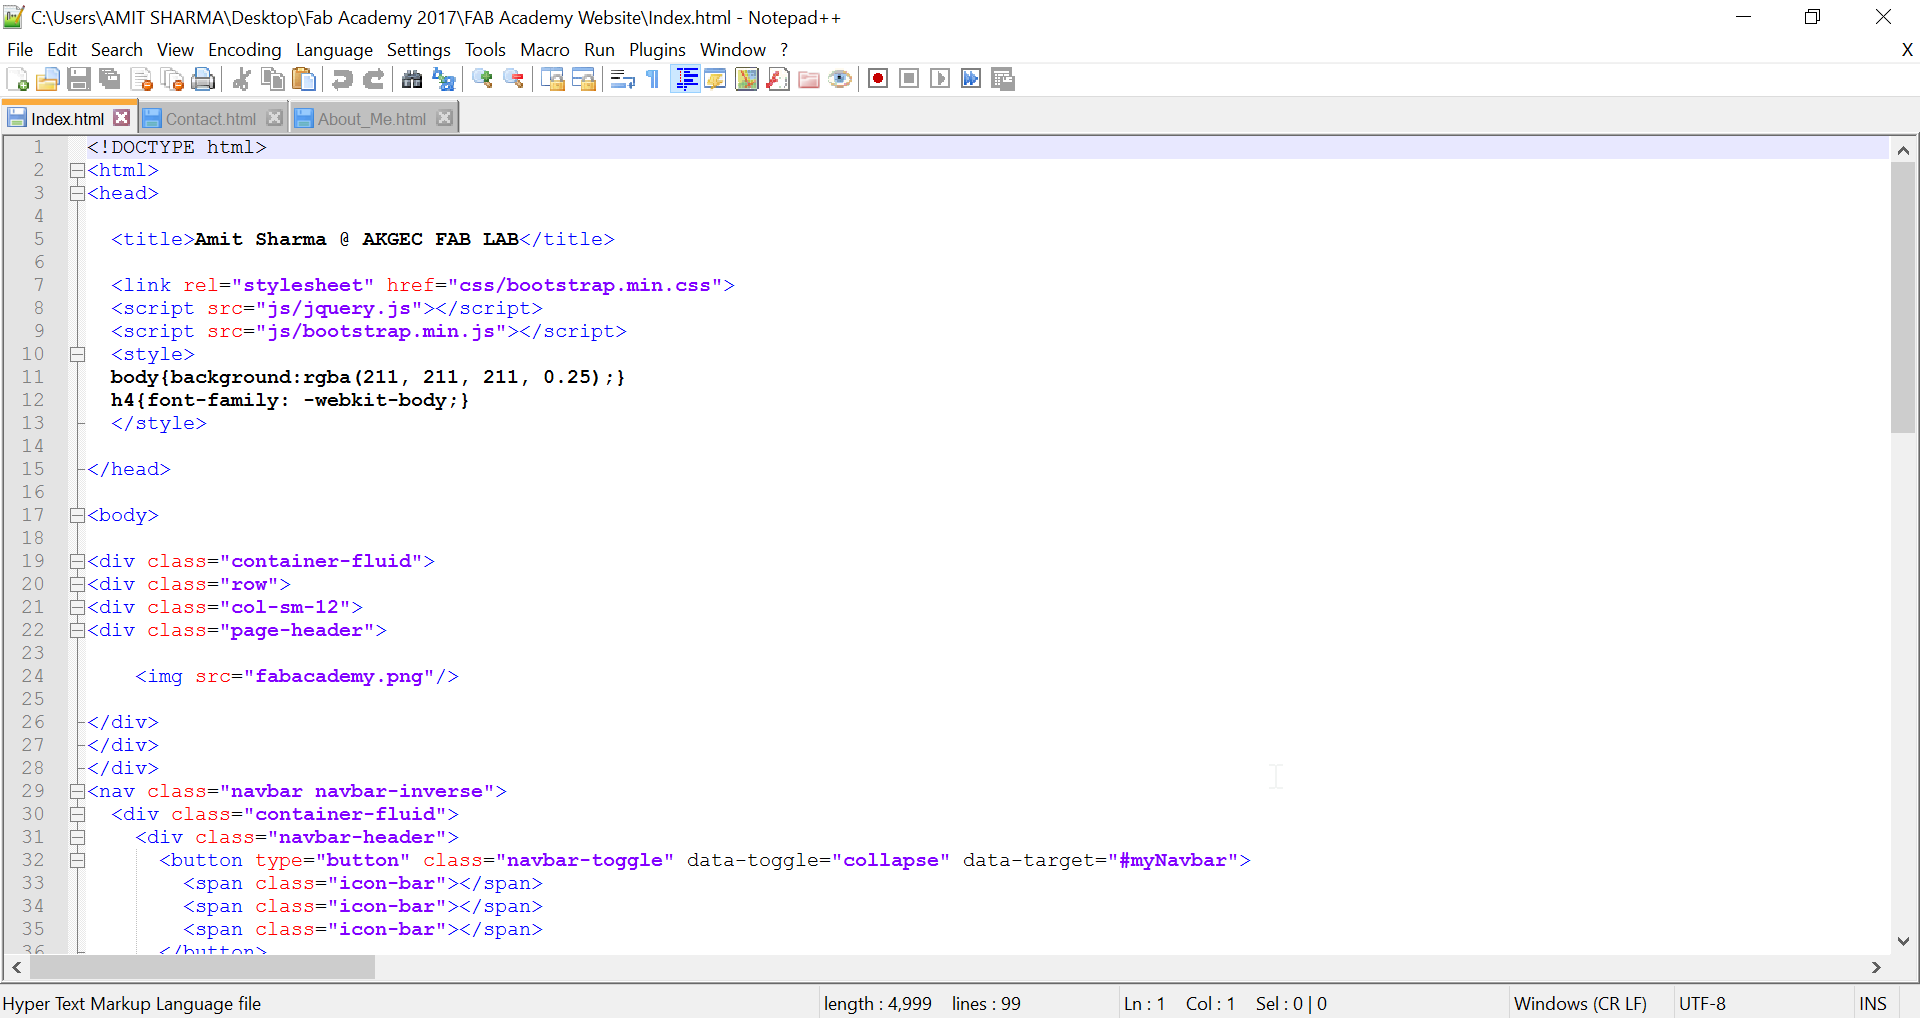1920x1018 pixels.
Task: Print the document using the printer icon
Action: pyautogui.click(x=203, y=79)
